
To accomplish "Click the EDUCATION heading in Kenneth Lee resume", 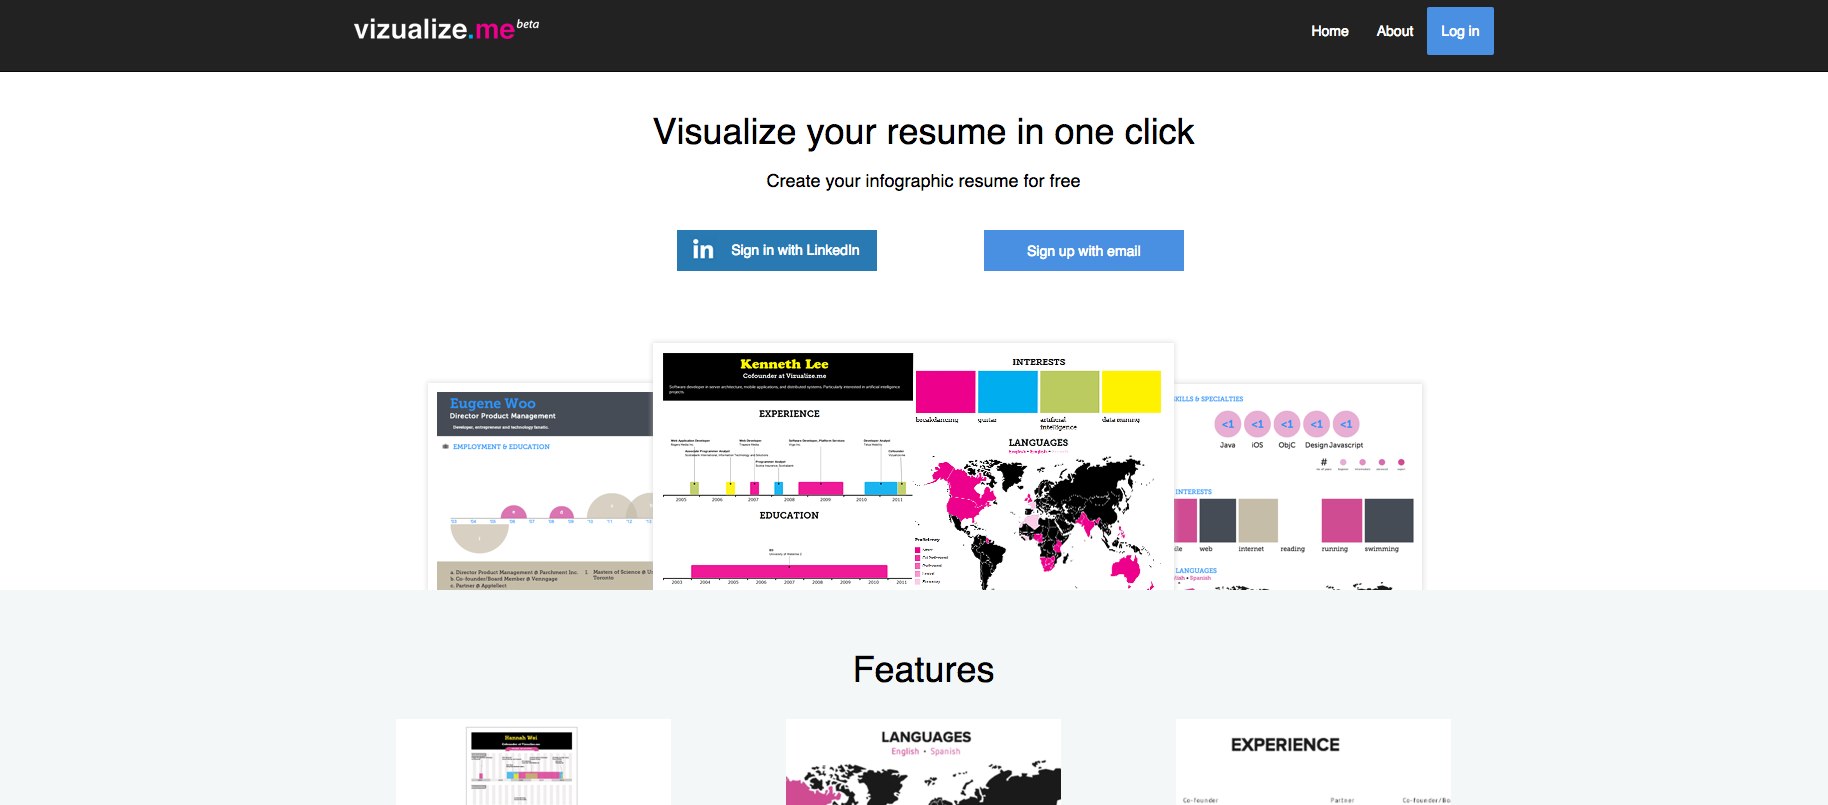I will pos(789,515).
